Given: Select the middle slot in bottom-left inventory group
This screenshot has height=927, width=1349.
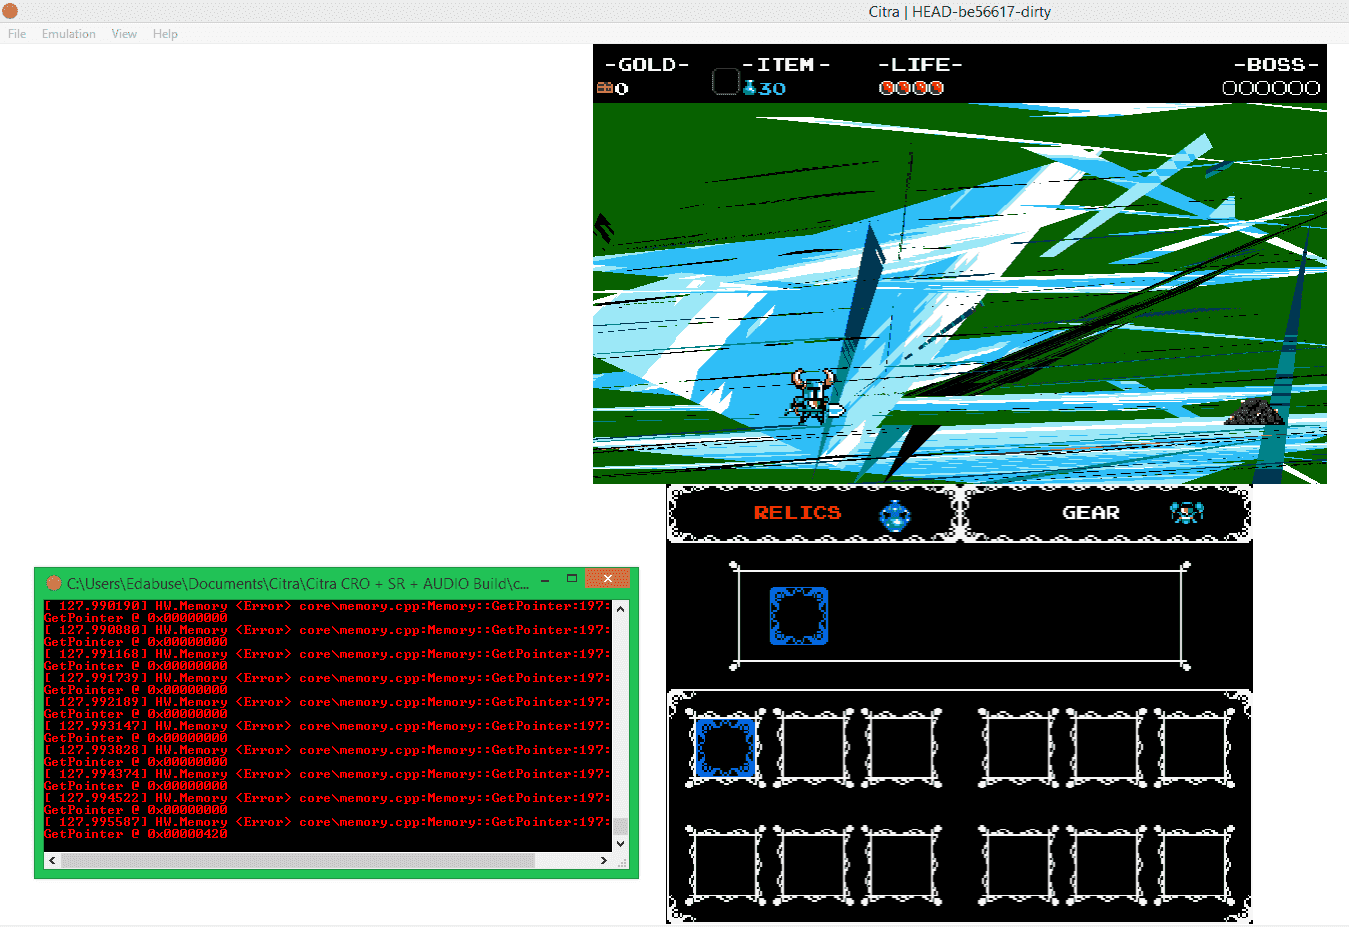Looking at the screenshot, I should click(x=813, y=864).
